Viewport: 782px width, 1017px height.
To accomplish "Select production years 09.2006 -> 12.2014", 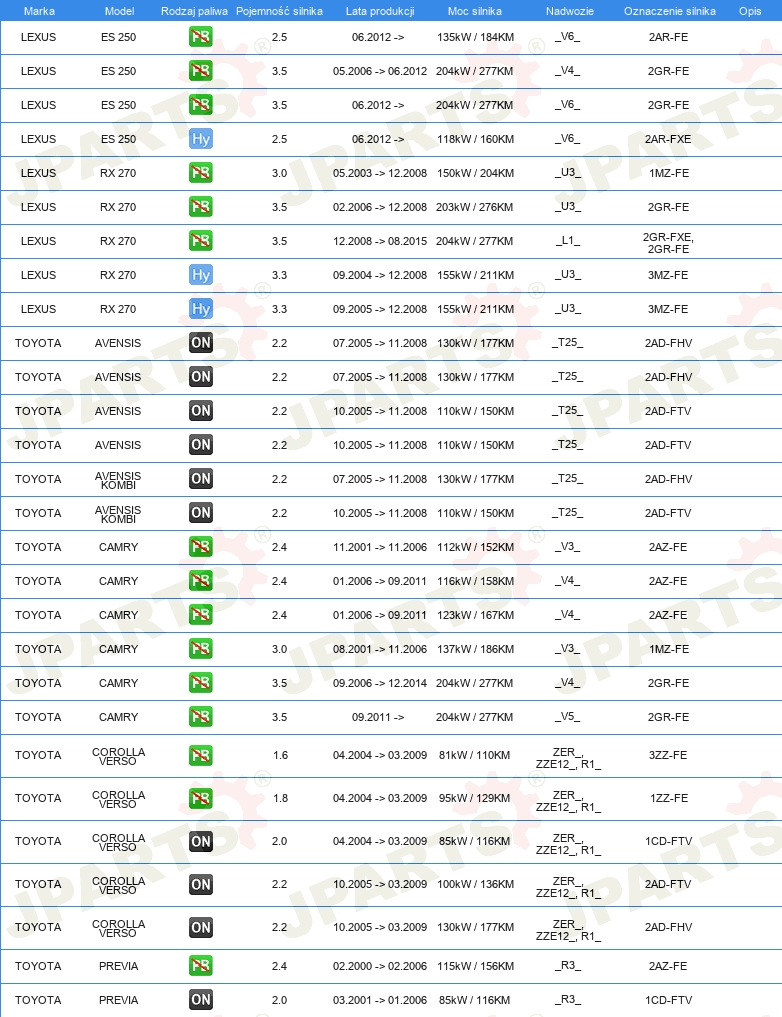I will pyautogui.click(x=380, y=683).
